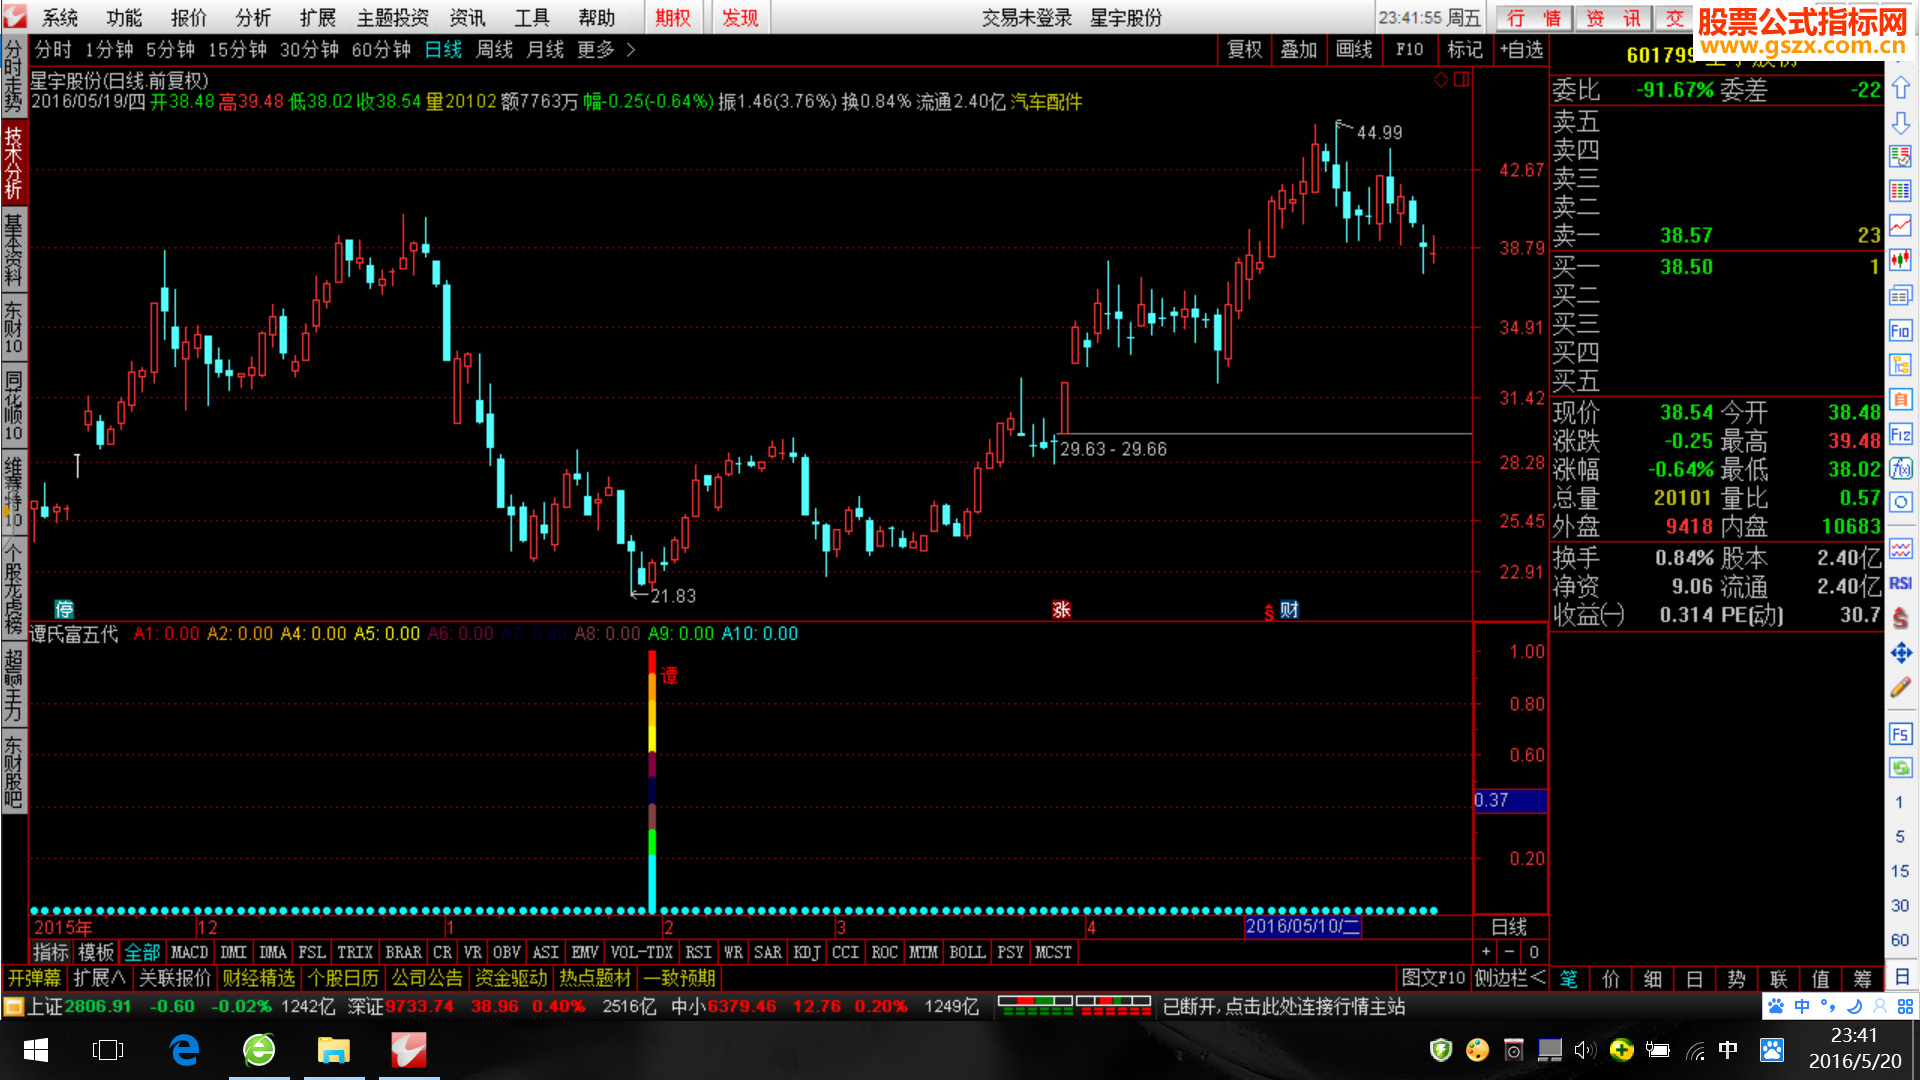Switch chart to 5分钟 period

click(170, 49)
